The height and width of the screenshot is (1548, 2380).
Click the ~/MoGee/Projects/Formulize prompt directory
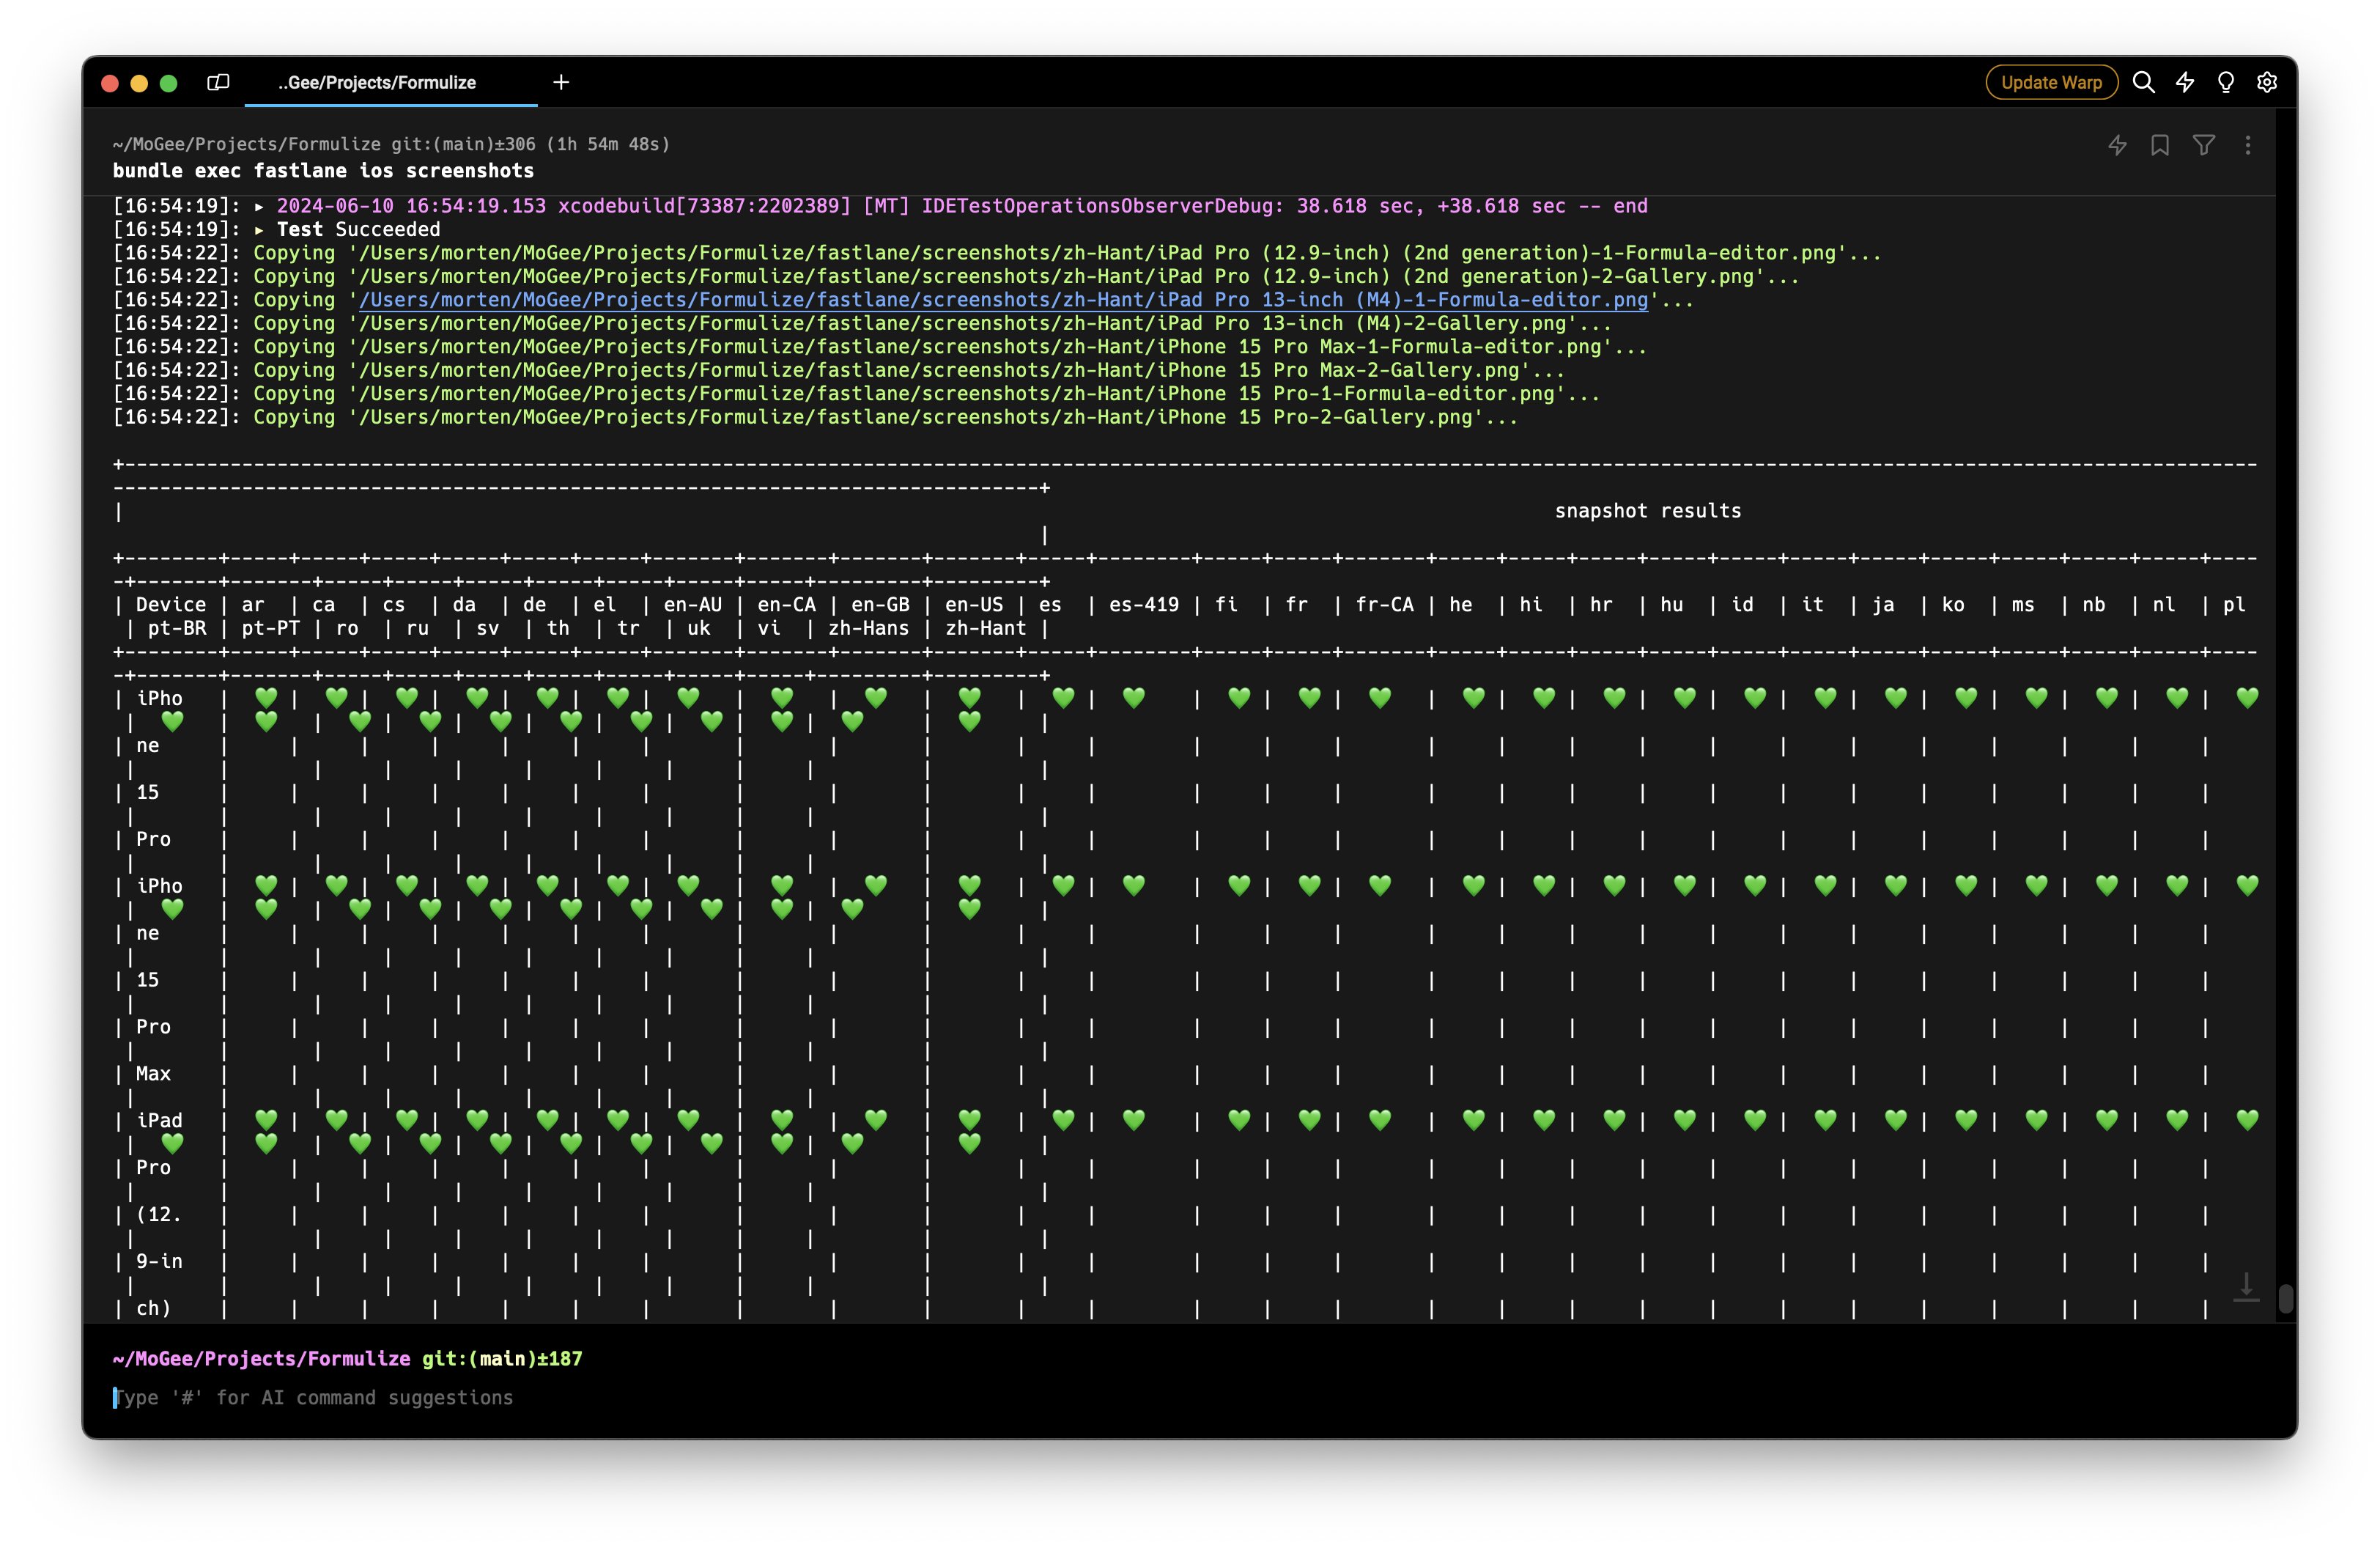261,1358
